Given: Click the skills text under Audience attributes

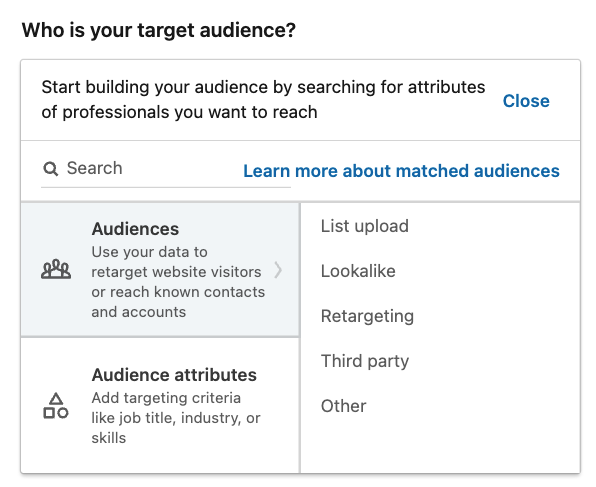Looking at the screenshot, I should tap(109, 438).
